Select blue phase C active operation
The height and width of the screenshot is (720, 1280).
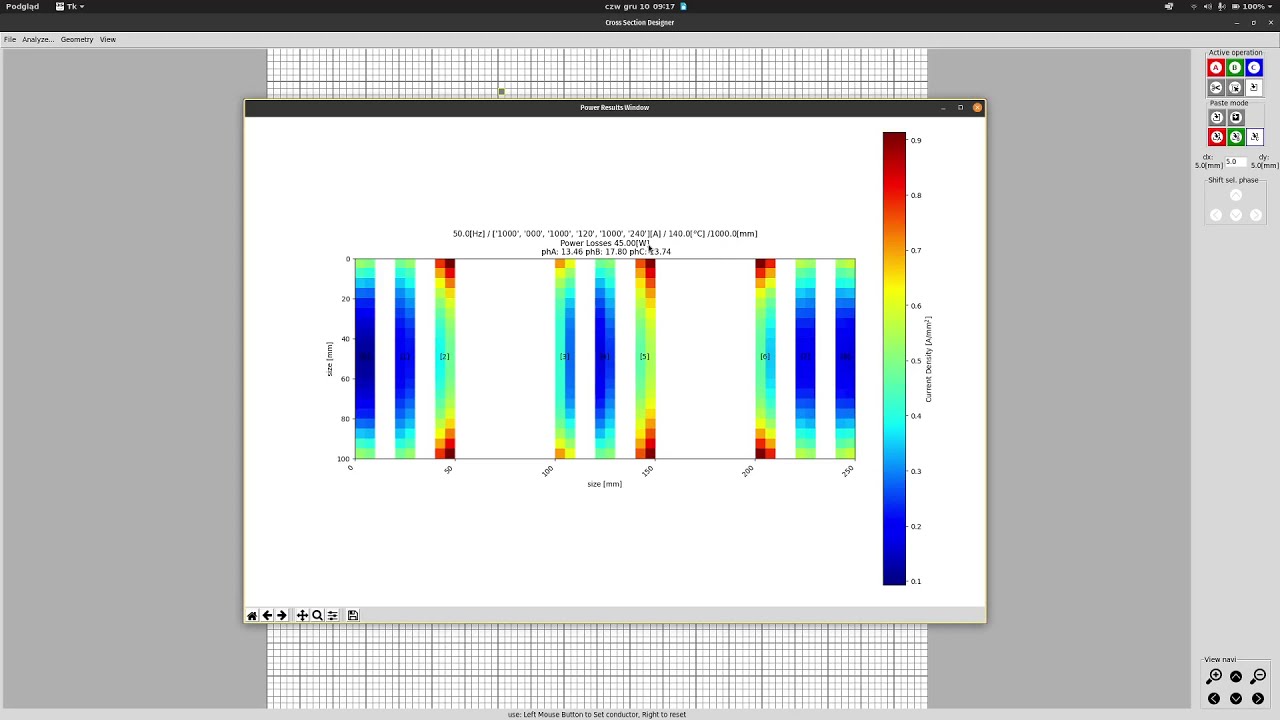coord(1254,68)
